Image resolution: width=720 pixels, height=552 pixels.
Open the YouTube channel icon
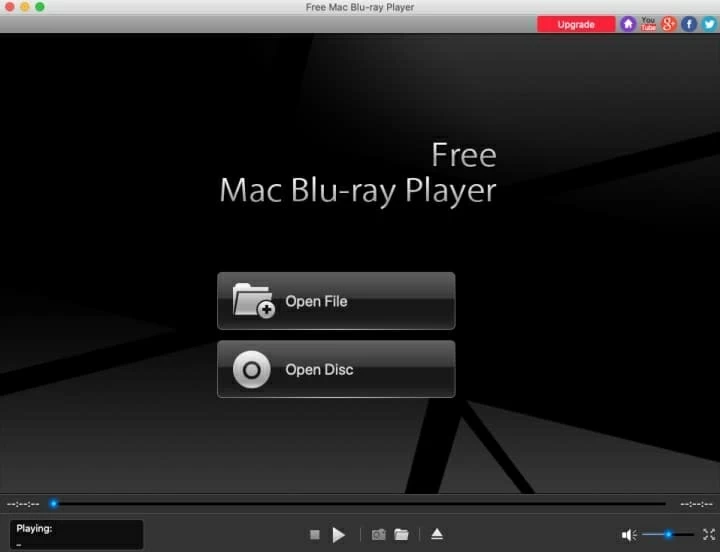tap(648, 24)
